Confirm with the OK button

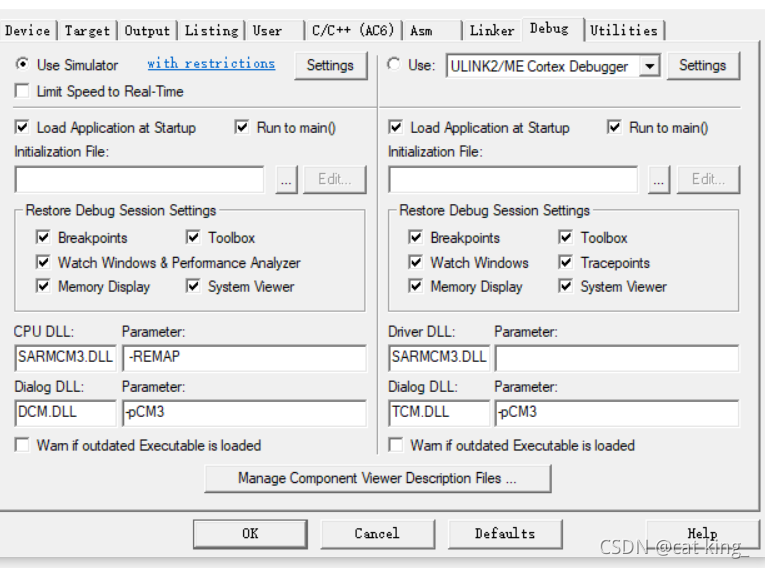tap(250, 533)
